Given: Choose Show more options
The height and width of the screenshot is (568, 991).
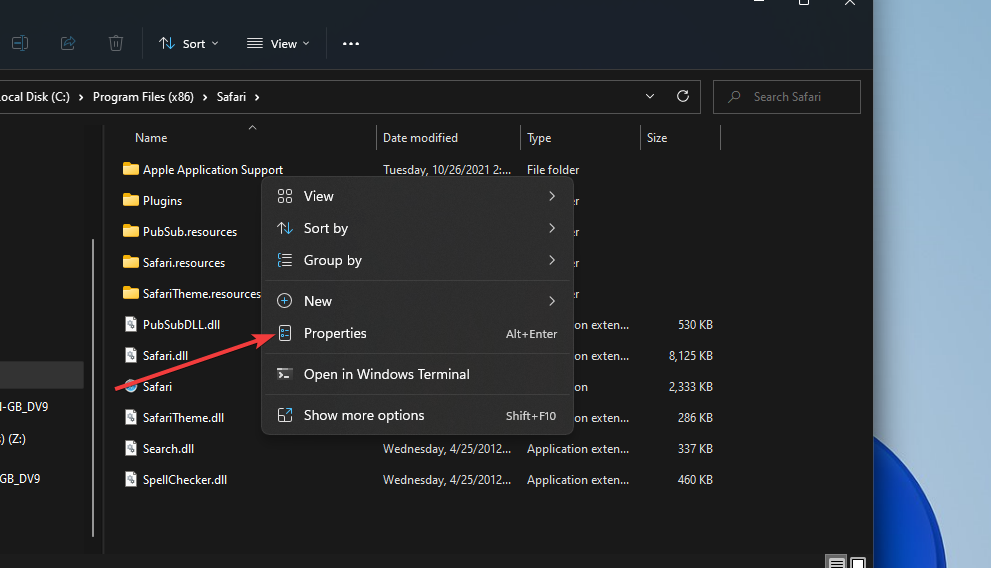Looking at the screenshot, I should (x=417, y=415).
